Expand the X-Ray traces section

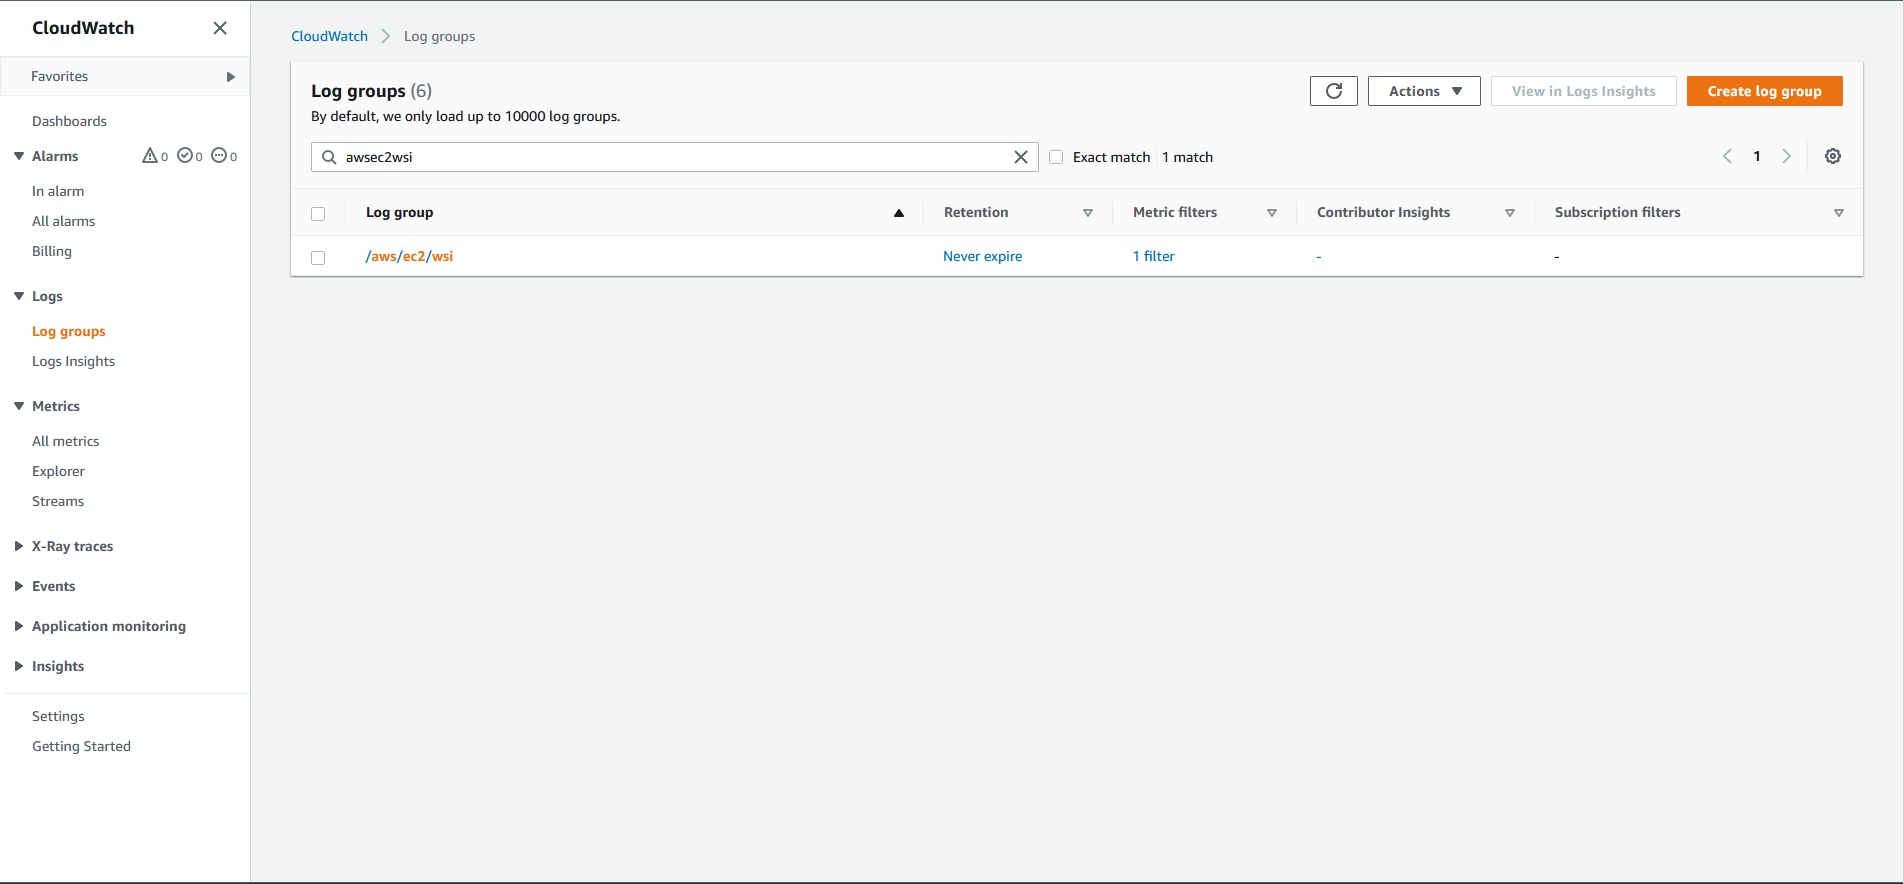[19, 546]
